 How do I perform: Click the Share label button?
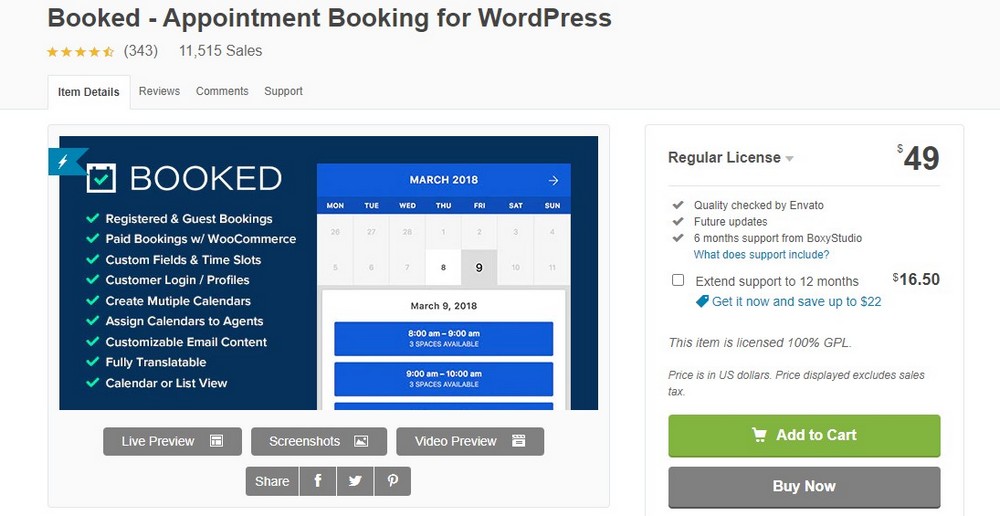272,481
